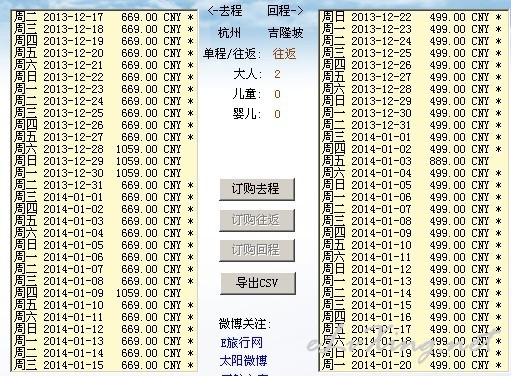
Task: Select outbound row 2013-12-24 at 669.00 CNY
Action: pos(104,101)
